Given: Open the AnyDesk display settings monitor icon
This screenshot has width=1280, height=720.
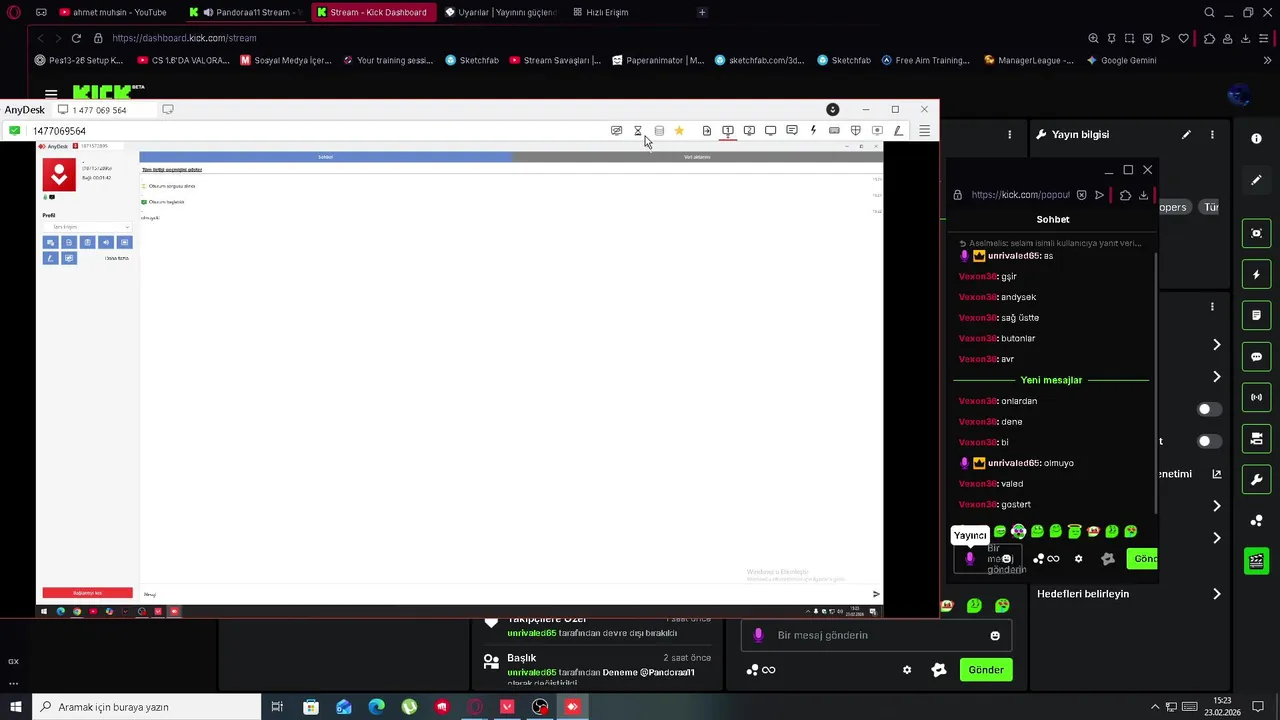Looking at the screenshot, I should pyautogui.click(x=770, y=131).
